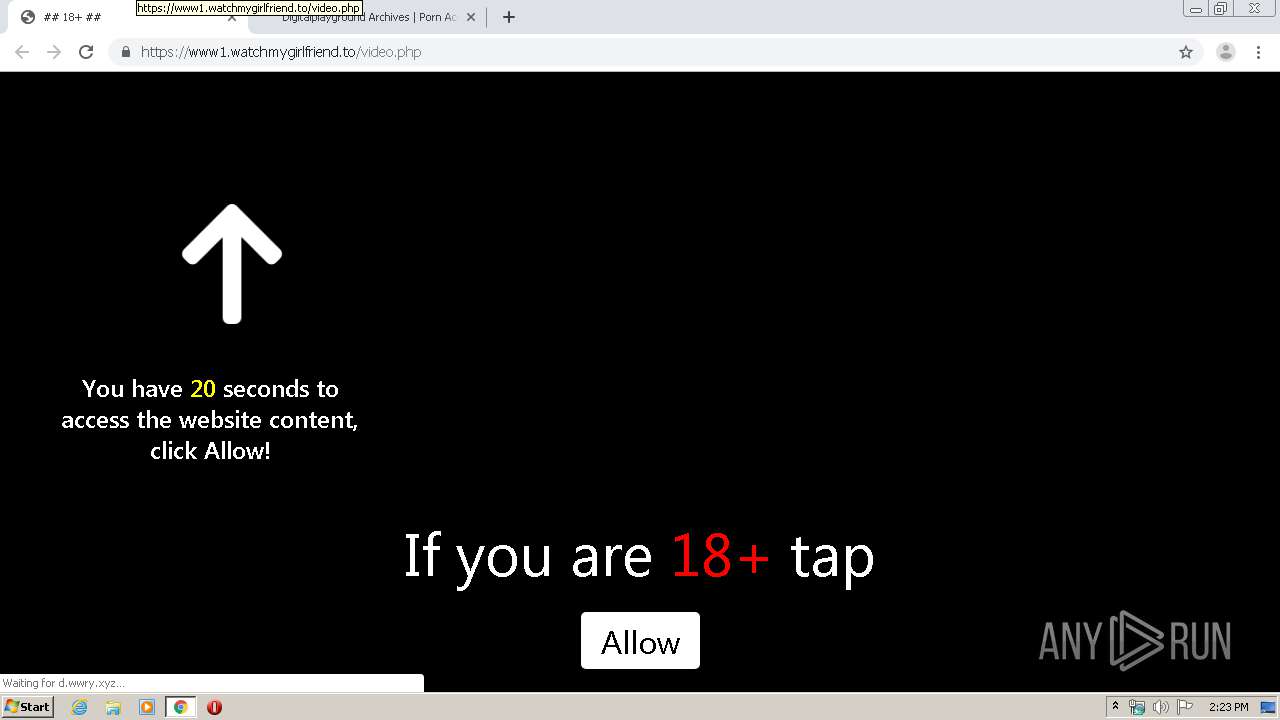
Task: Launch Internet Explorer from the taskbar
Action: [80, 707]
